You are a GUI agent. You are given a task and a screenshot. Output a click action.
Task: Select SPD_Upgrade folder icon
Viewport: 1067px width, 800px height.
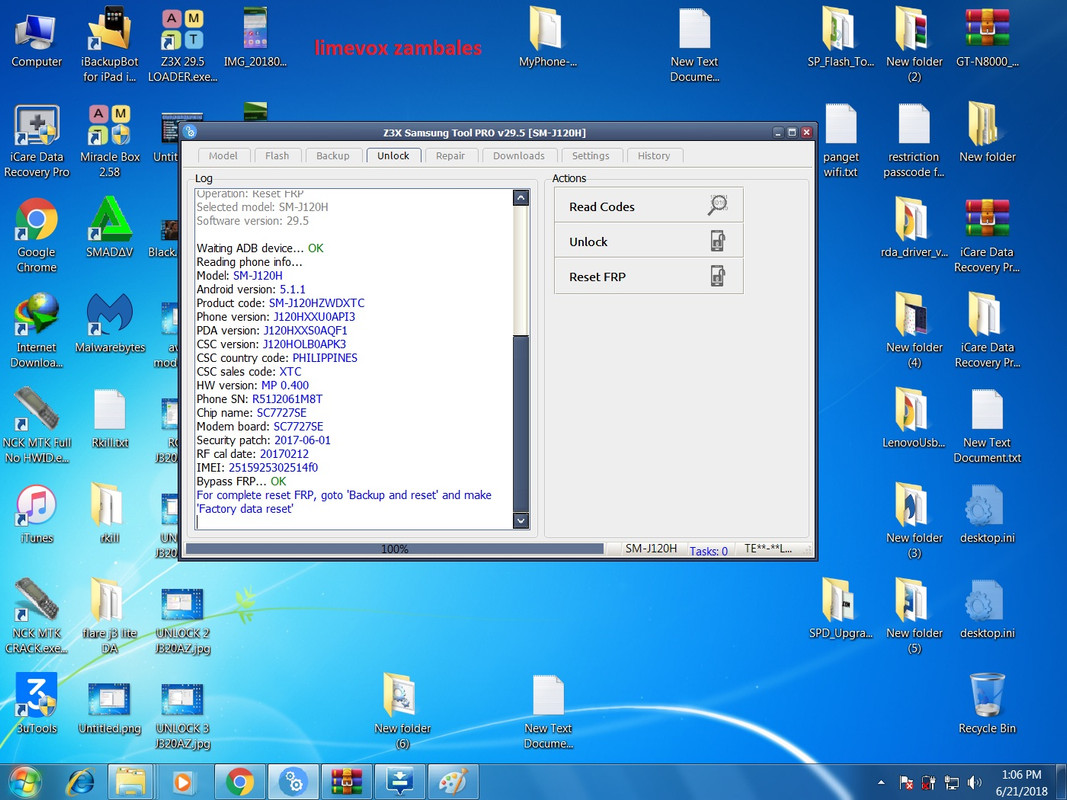(840, 610)
